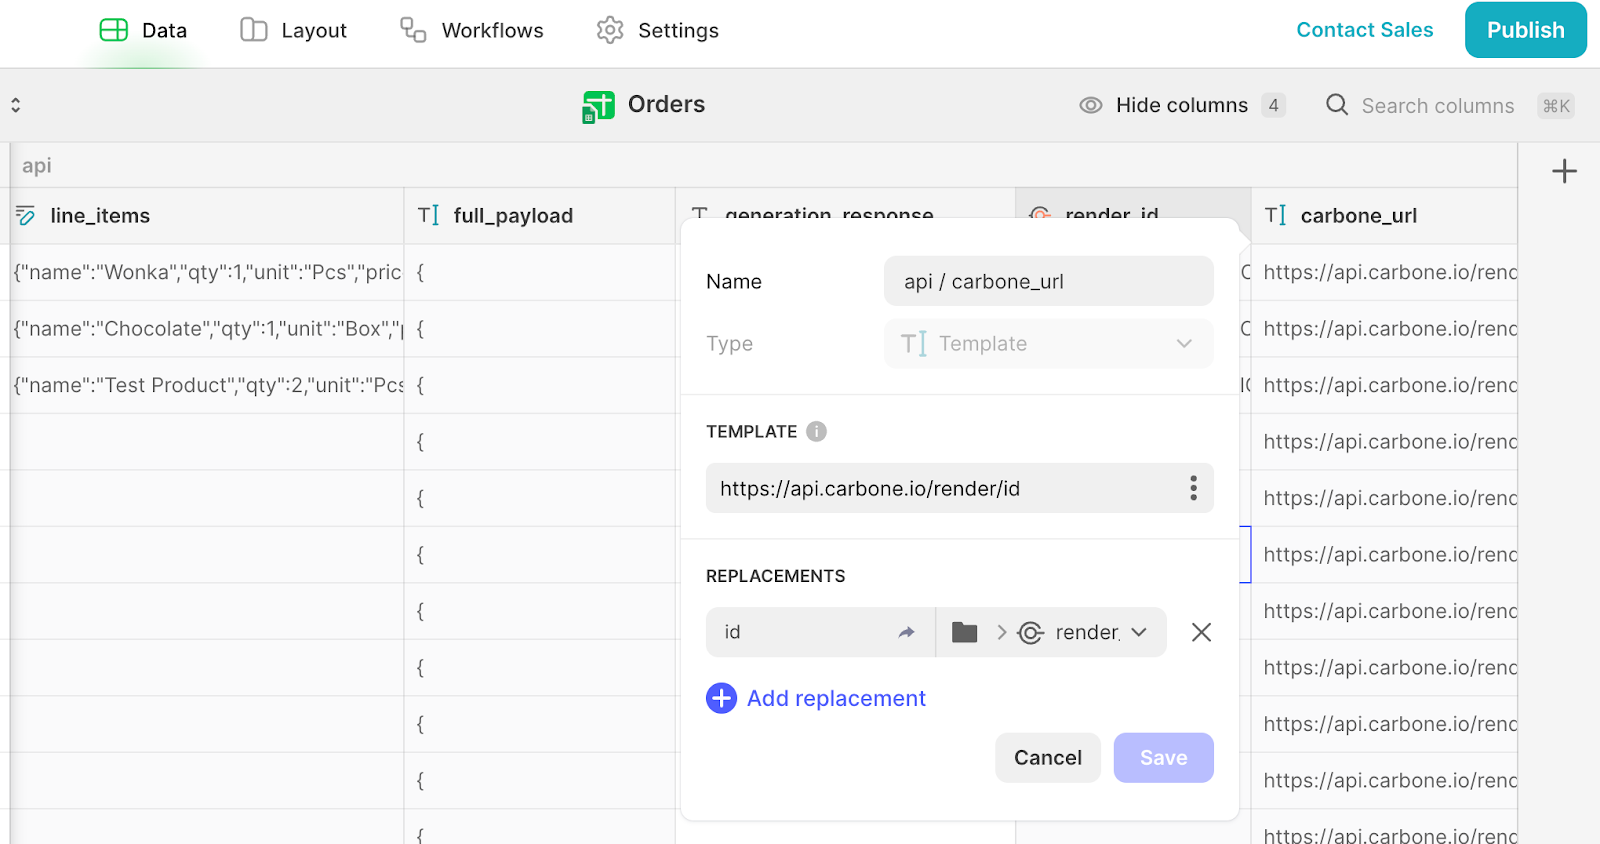The height and width of the screenshot is (844, 1600).
Task: Remove the id replacement with X
Action: [x=1201, y=632]
